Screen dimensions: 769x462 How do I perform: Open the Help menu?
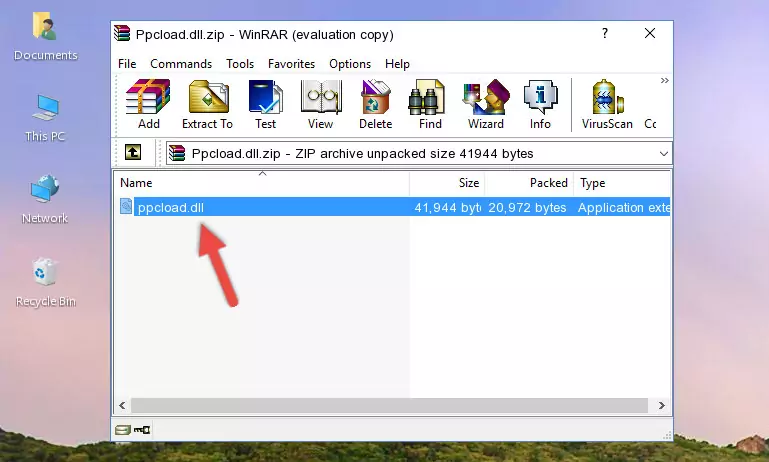[397, 64]
